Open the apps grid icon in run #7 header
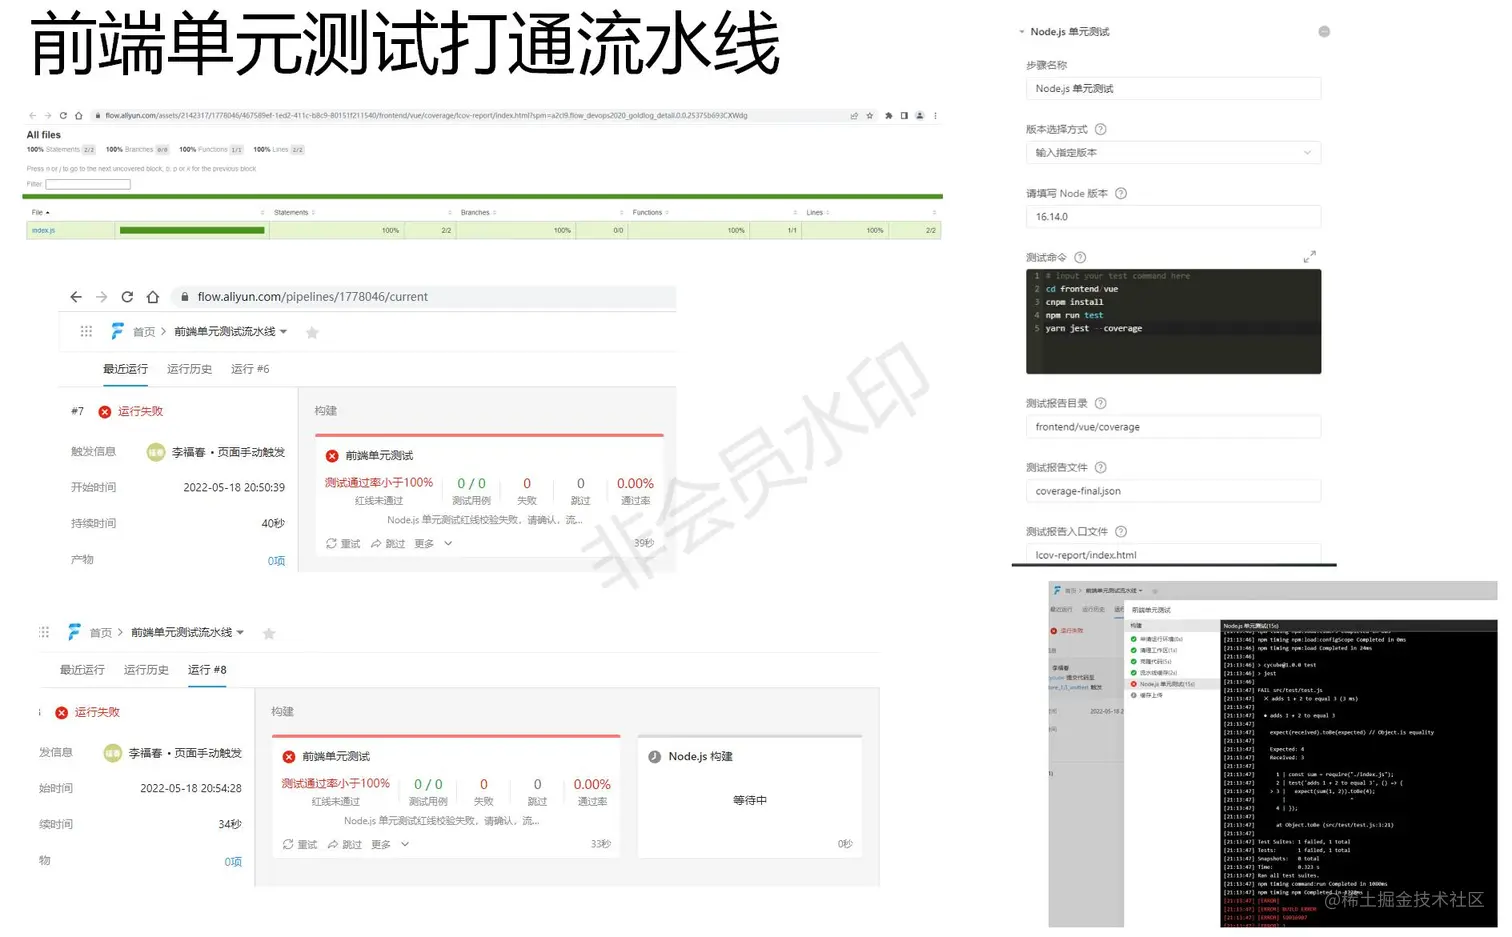 [86, 331]
